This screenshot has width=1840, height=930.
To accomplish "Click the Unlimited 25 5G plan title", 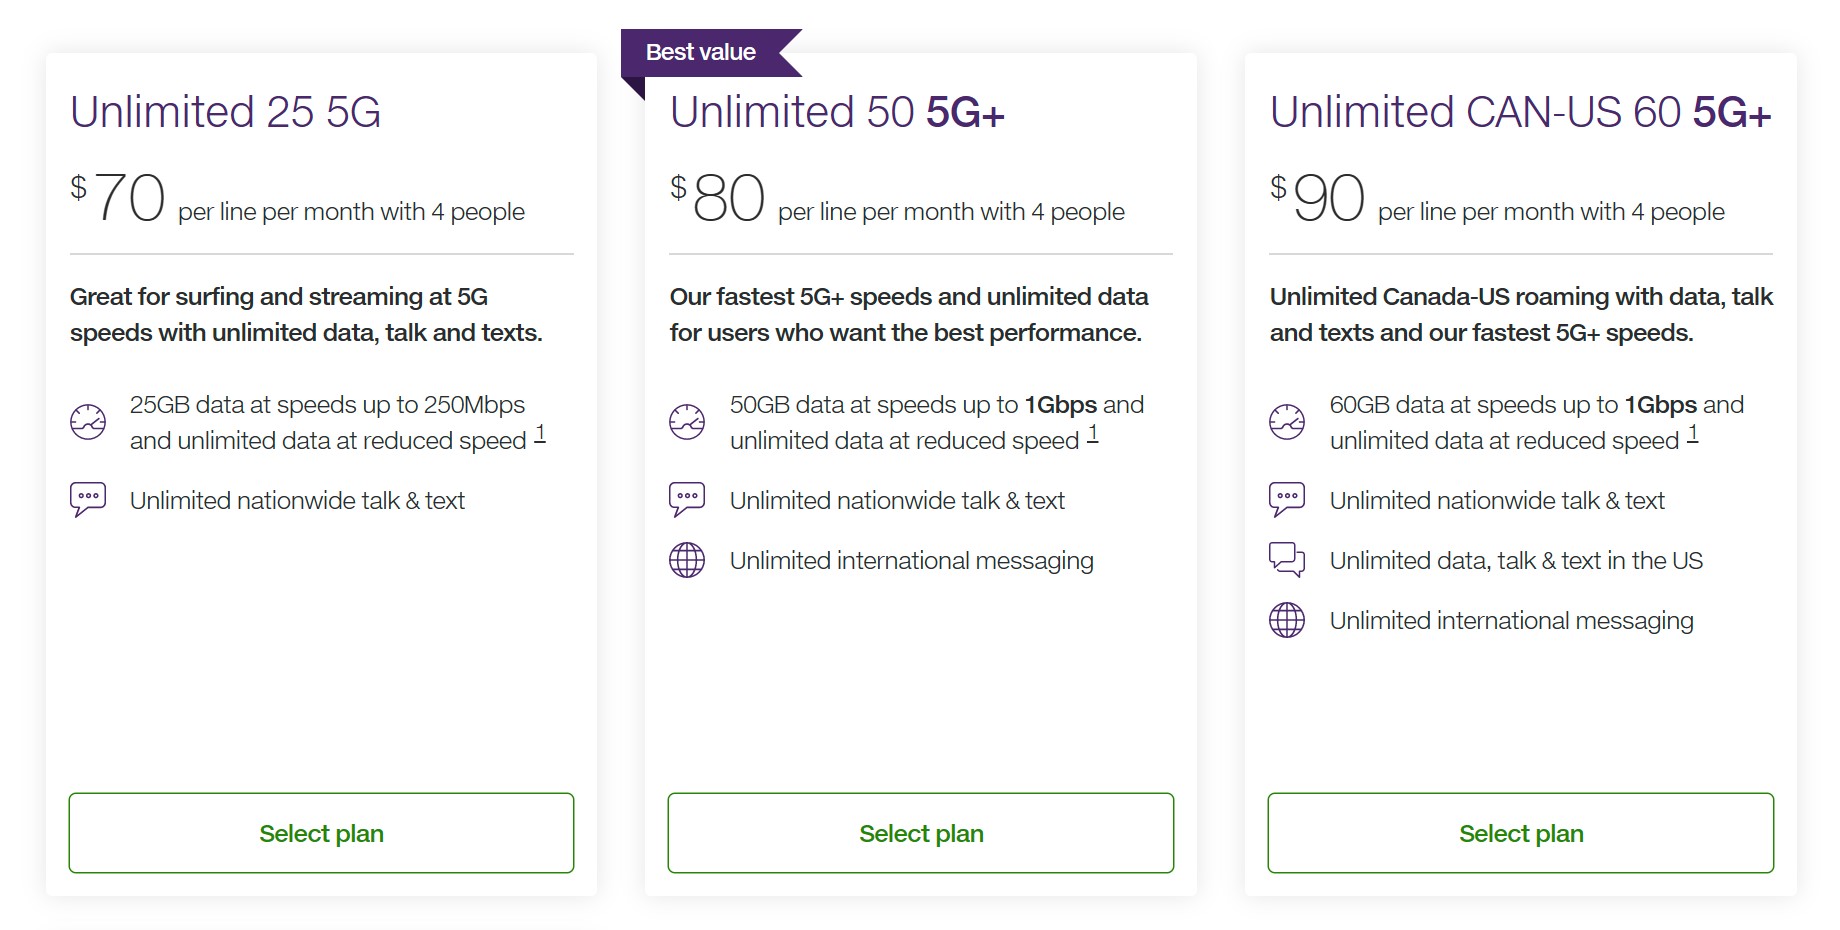I will coord(226,112).
